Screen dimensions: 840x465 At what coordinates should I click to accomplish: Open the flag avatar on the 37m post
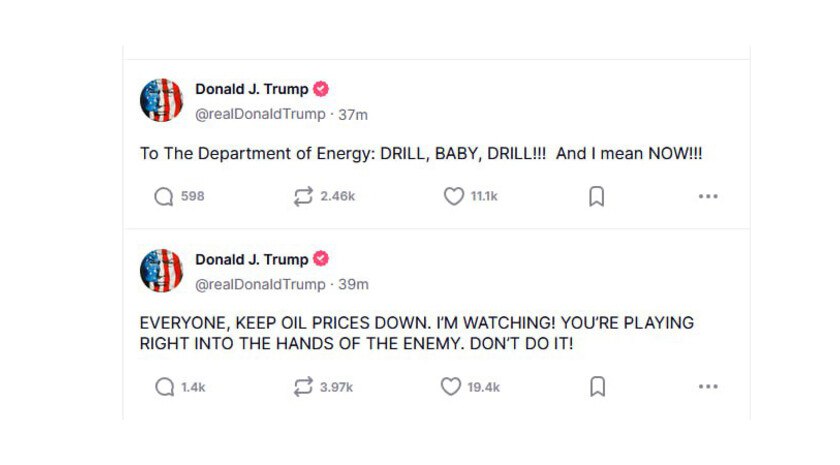point(161,100)
